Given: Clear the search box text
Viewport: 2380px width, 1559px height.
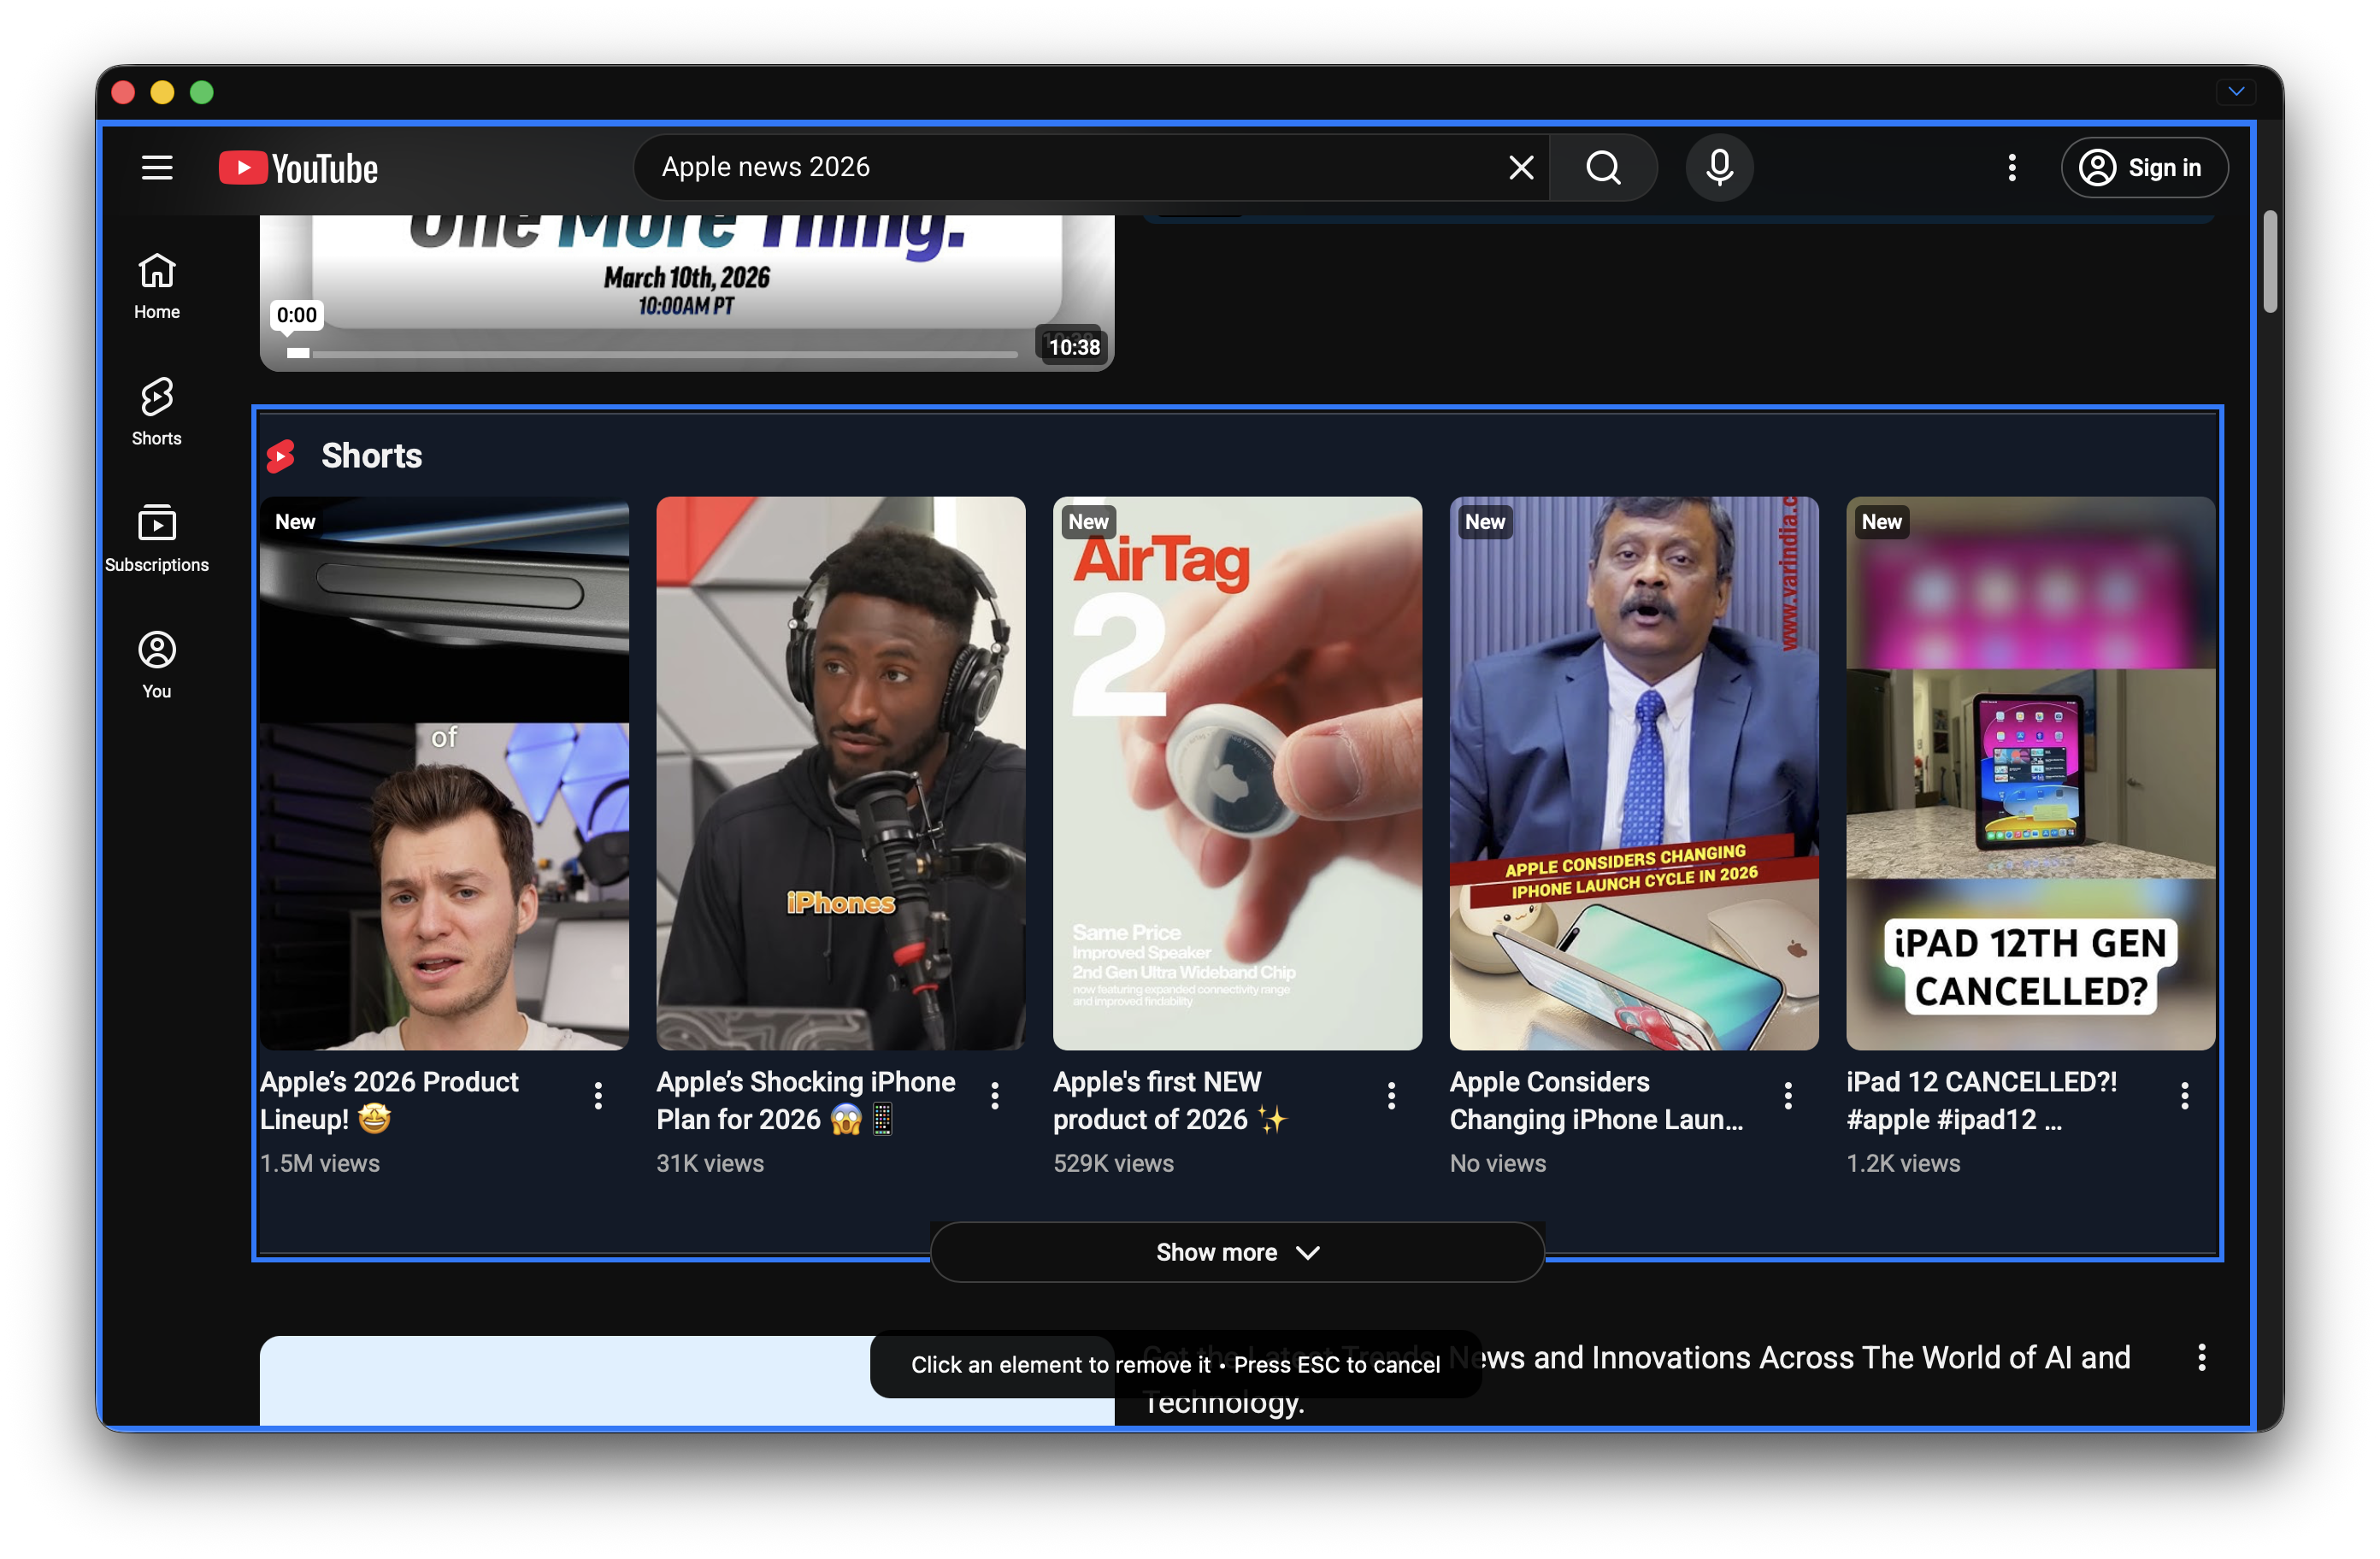Looking at the screenshot, I should [1520, 168].
